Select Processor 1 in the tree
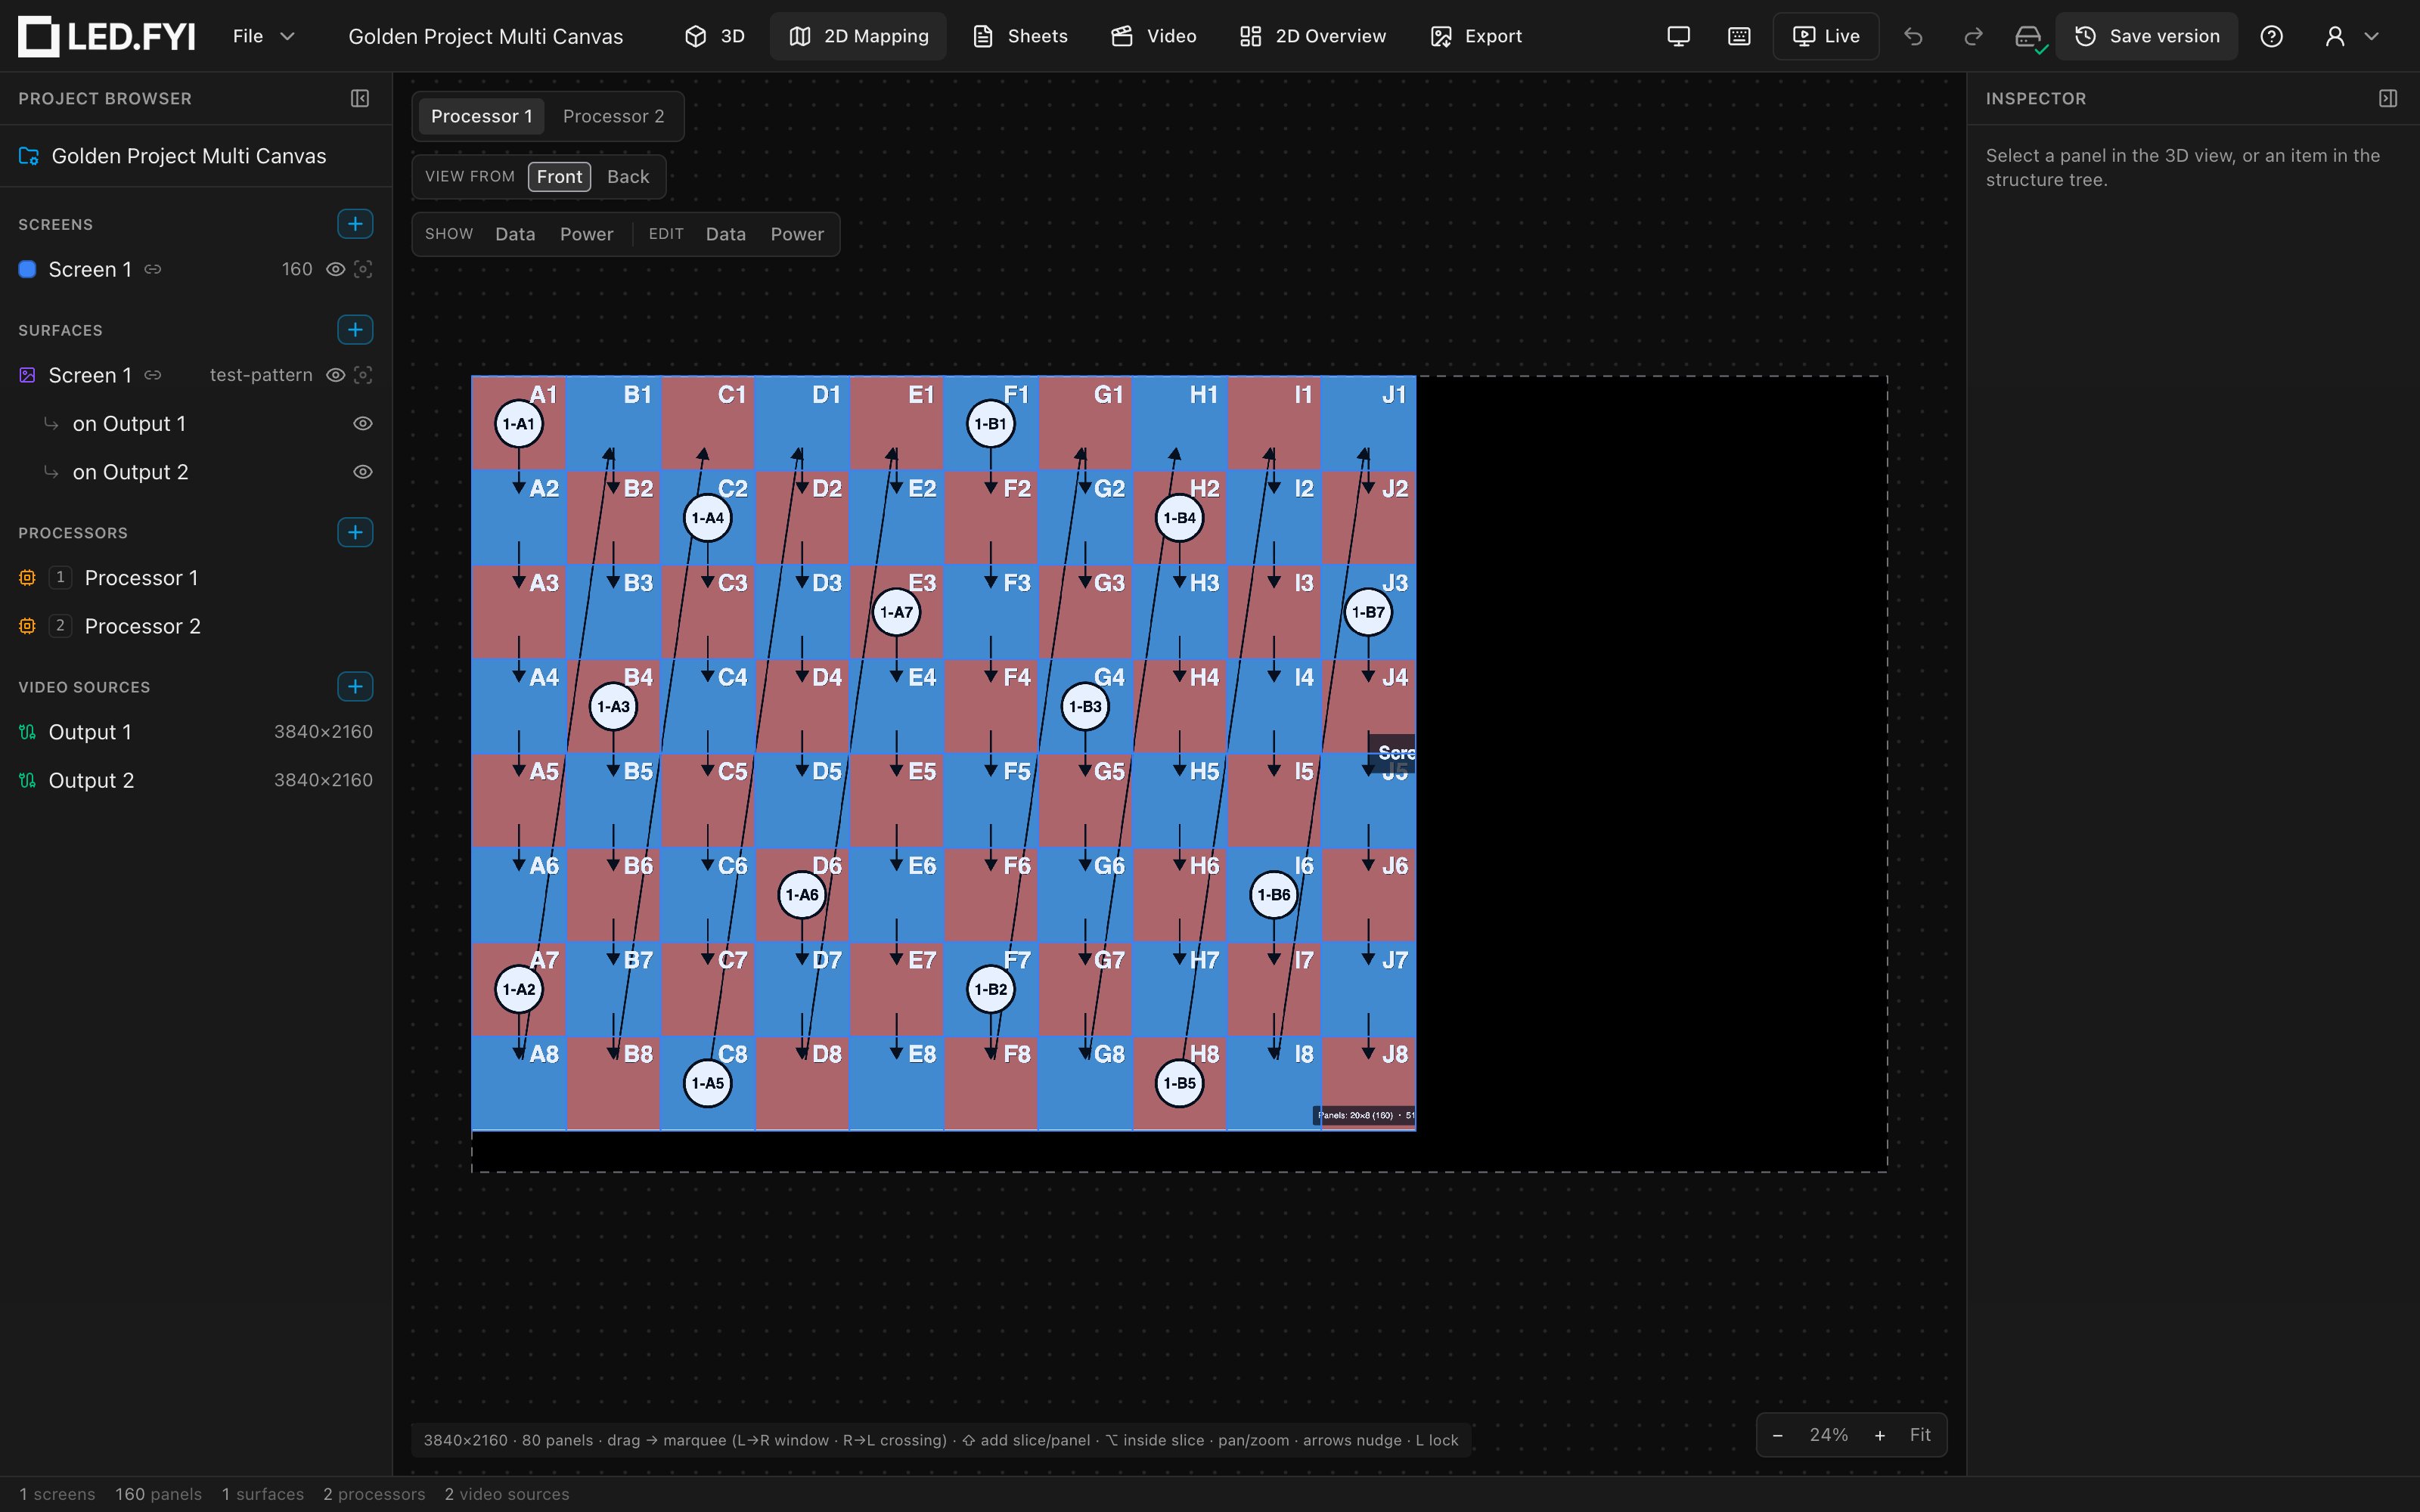Screen dimensions: 2420x1512 pos(196,578)
